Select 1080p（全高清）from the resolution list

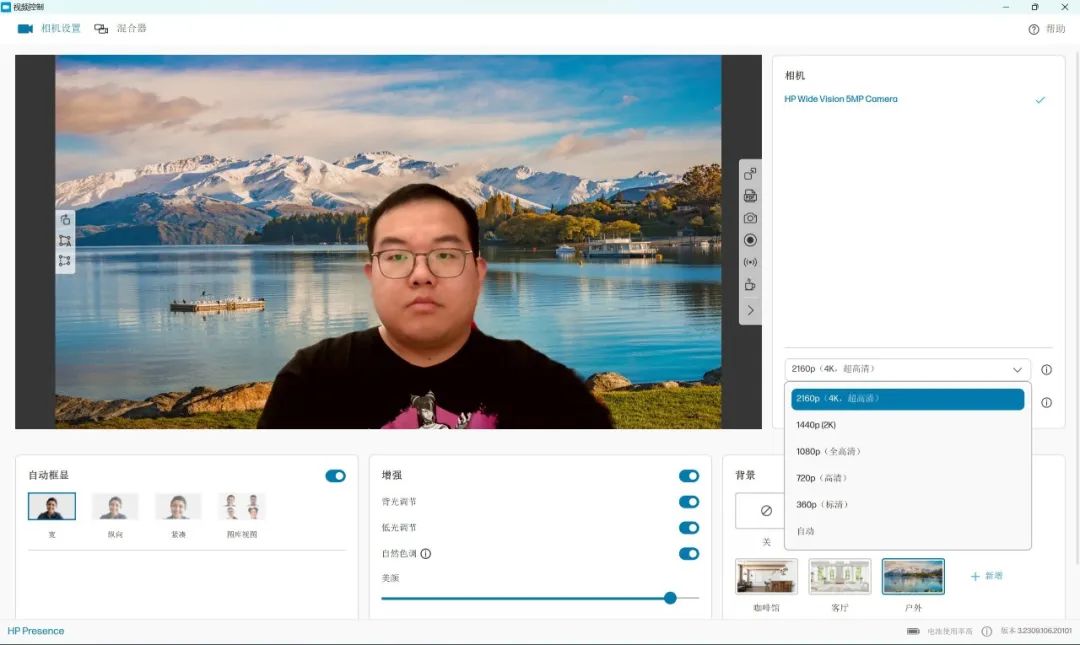point(828,452)
